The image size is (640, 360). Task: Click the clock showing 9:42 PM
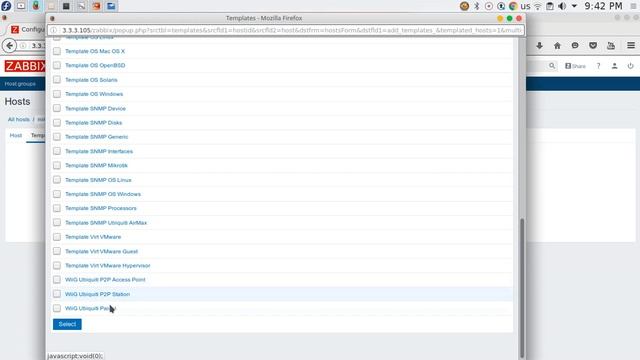pos(603,6)
